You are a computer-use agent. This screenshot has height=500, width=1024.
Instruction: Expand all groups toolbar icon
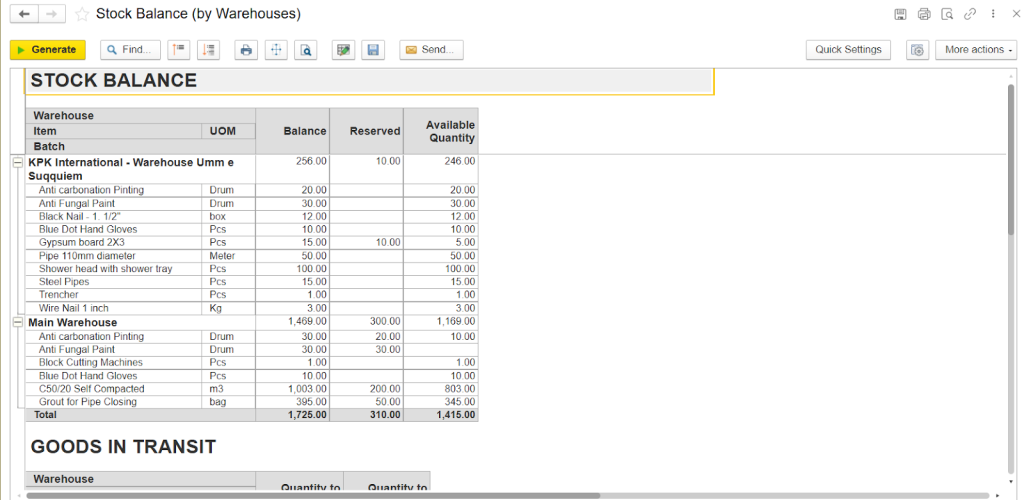click(x=208, y=50)
